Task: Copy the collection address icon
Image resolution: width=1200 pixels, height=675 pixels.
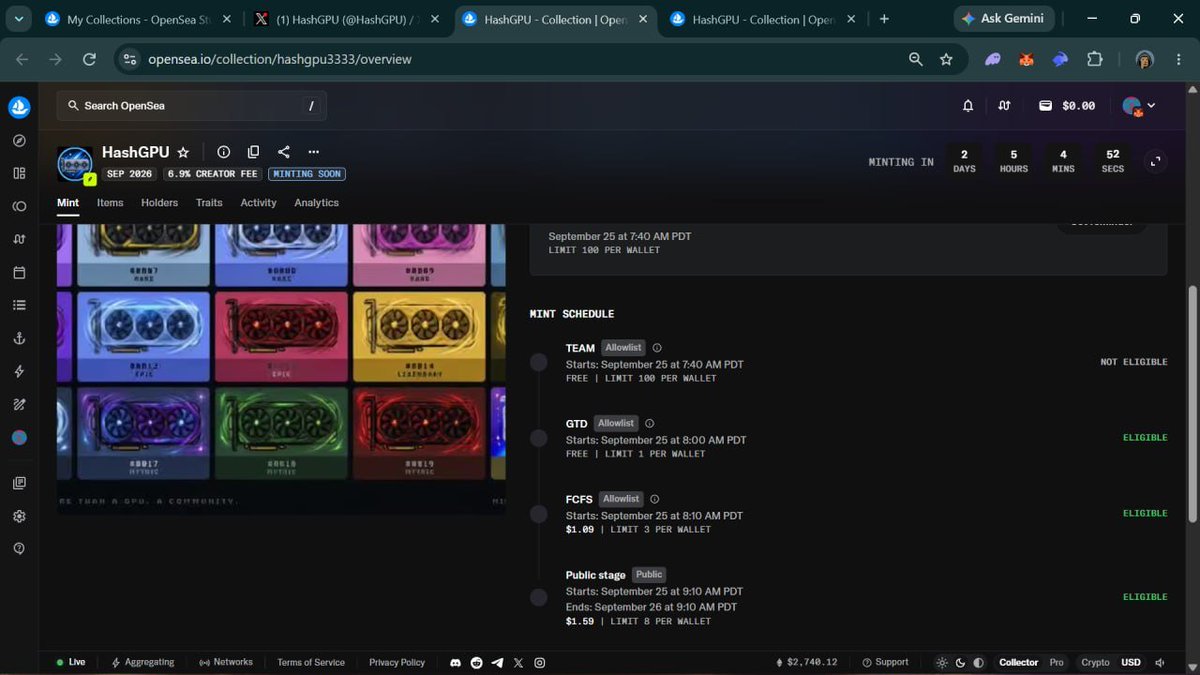Action: click(254, 152)
